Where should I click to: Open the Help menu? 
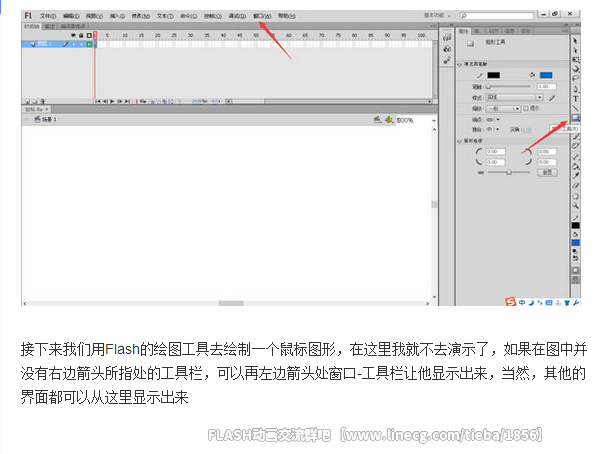(286, 16)
